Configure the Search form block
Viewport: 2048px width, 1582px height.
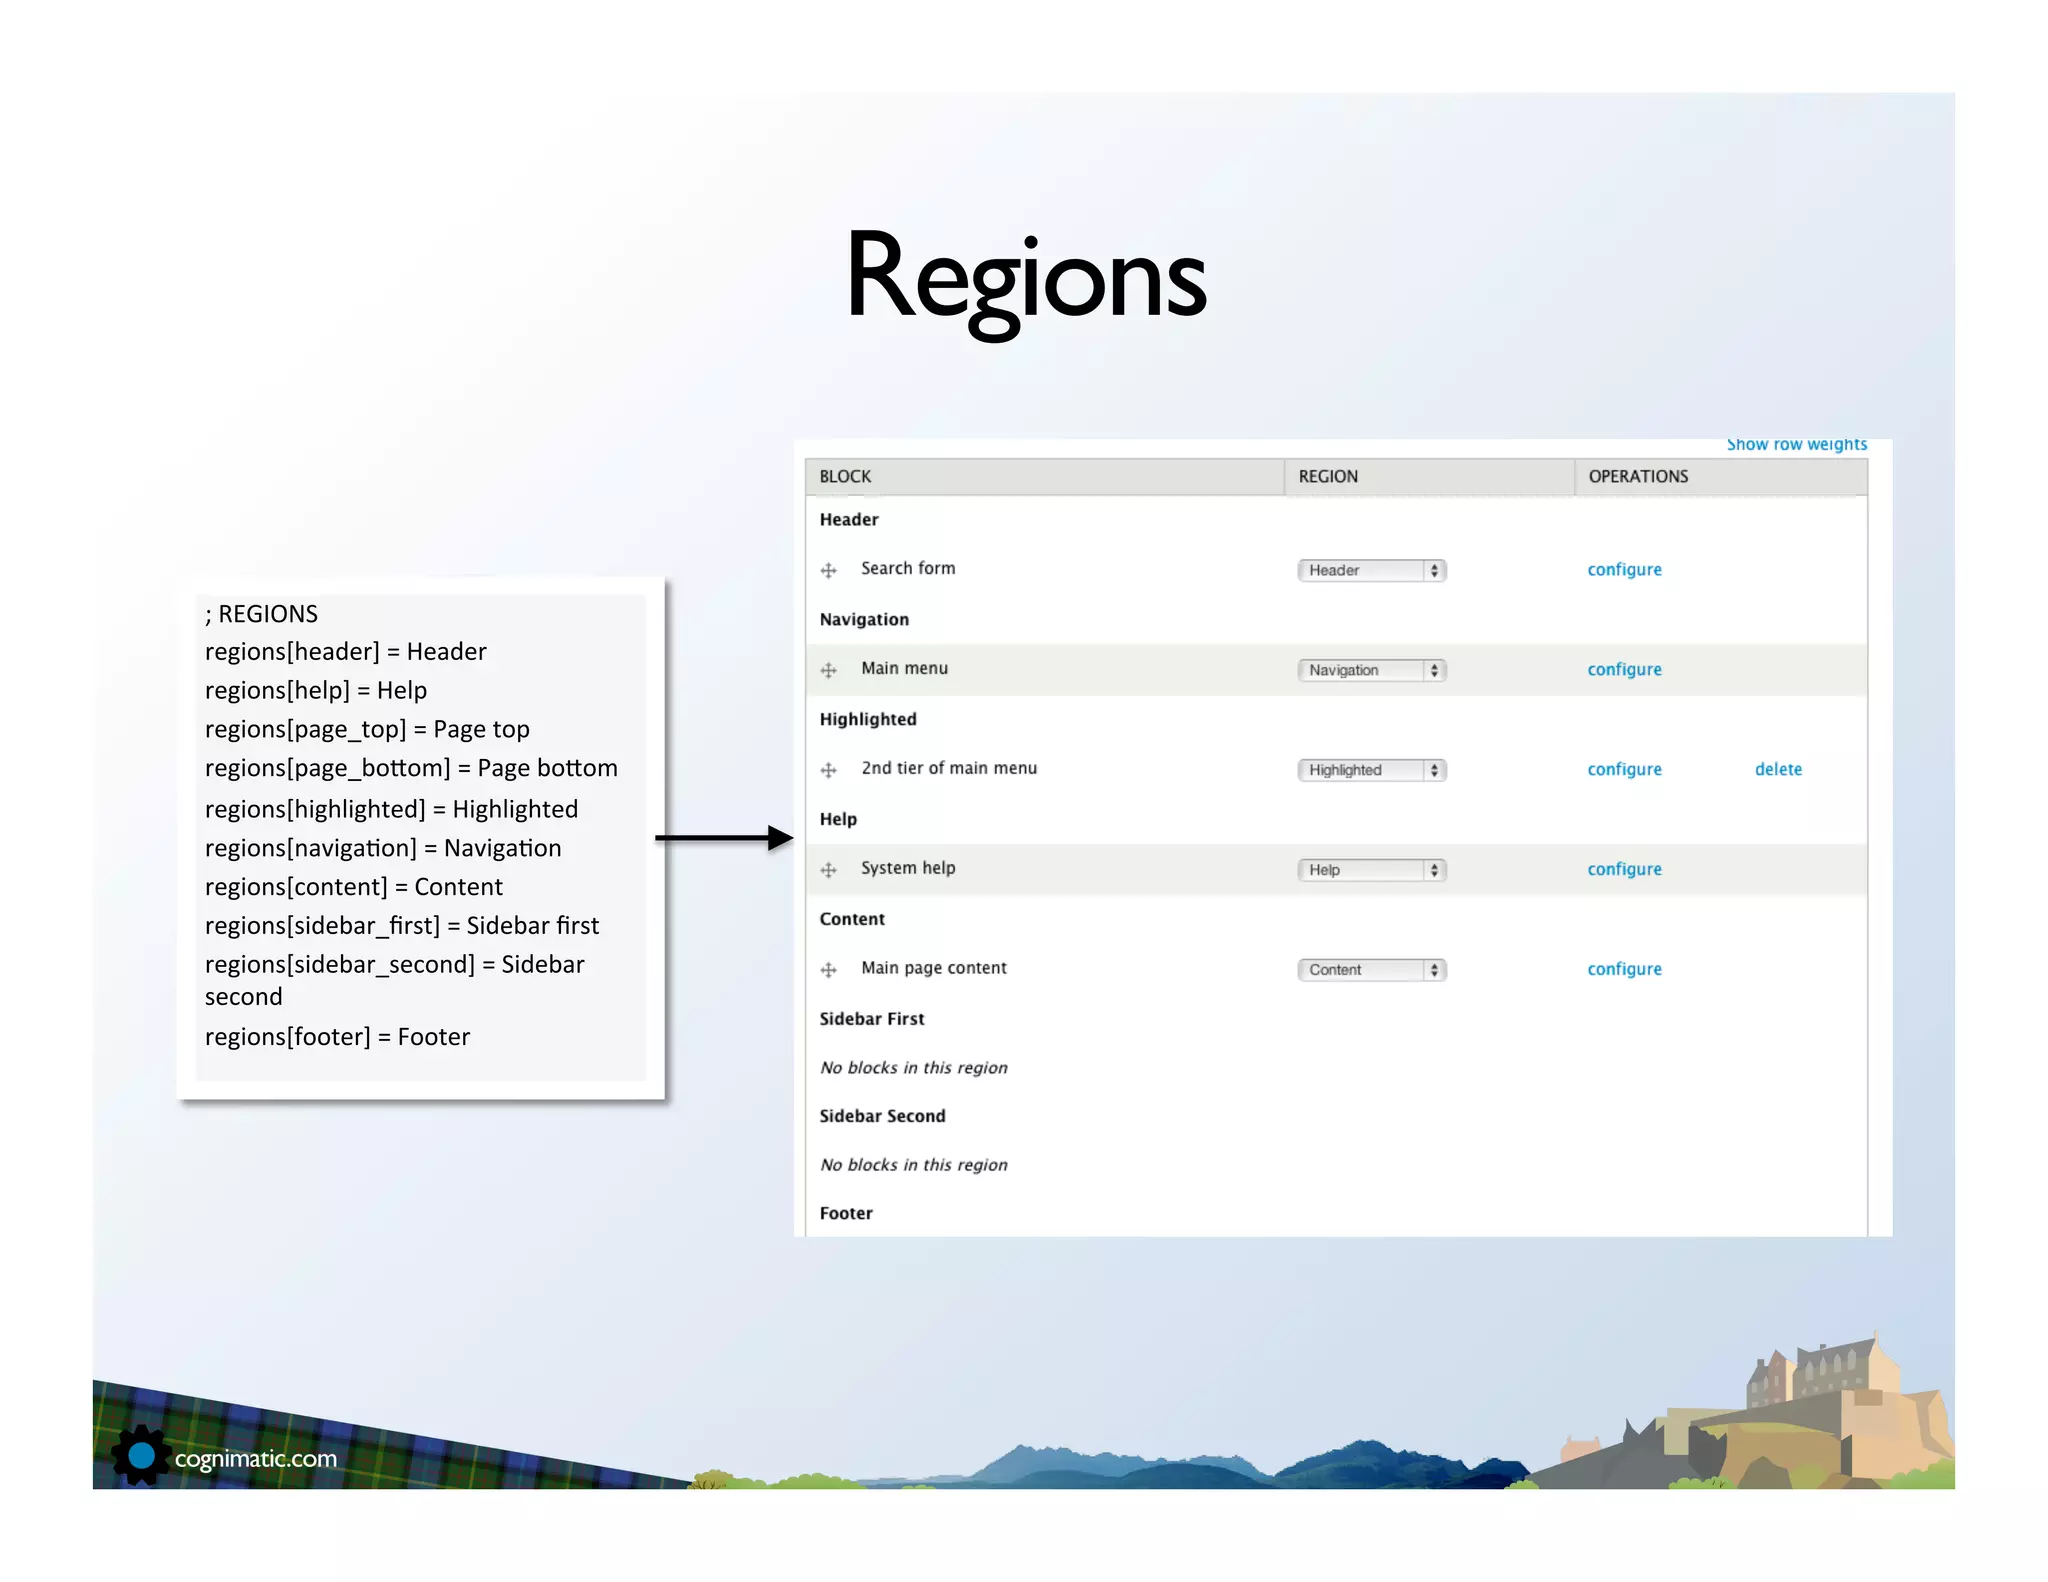coord(1624,570)
